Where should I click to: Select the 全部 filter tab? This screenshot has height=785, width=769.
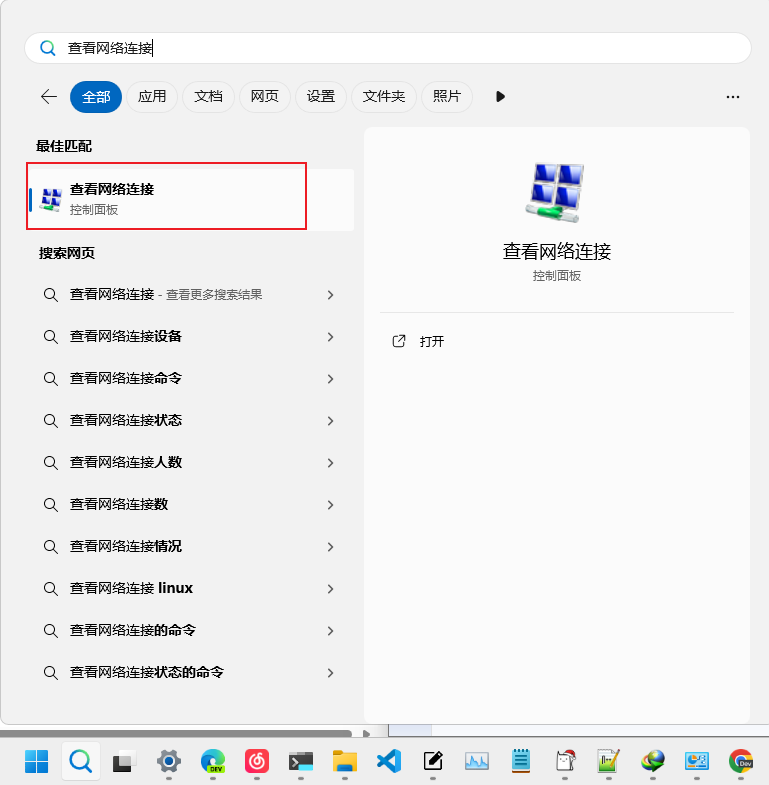[x=96, y=97]
